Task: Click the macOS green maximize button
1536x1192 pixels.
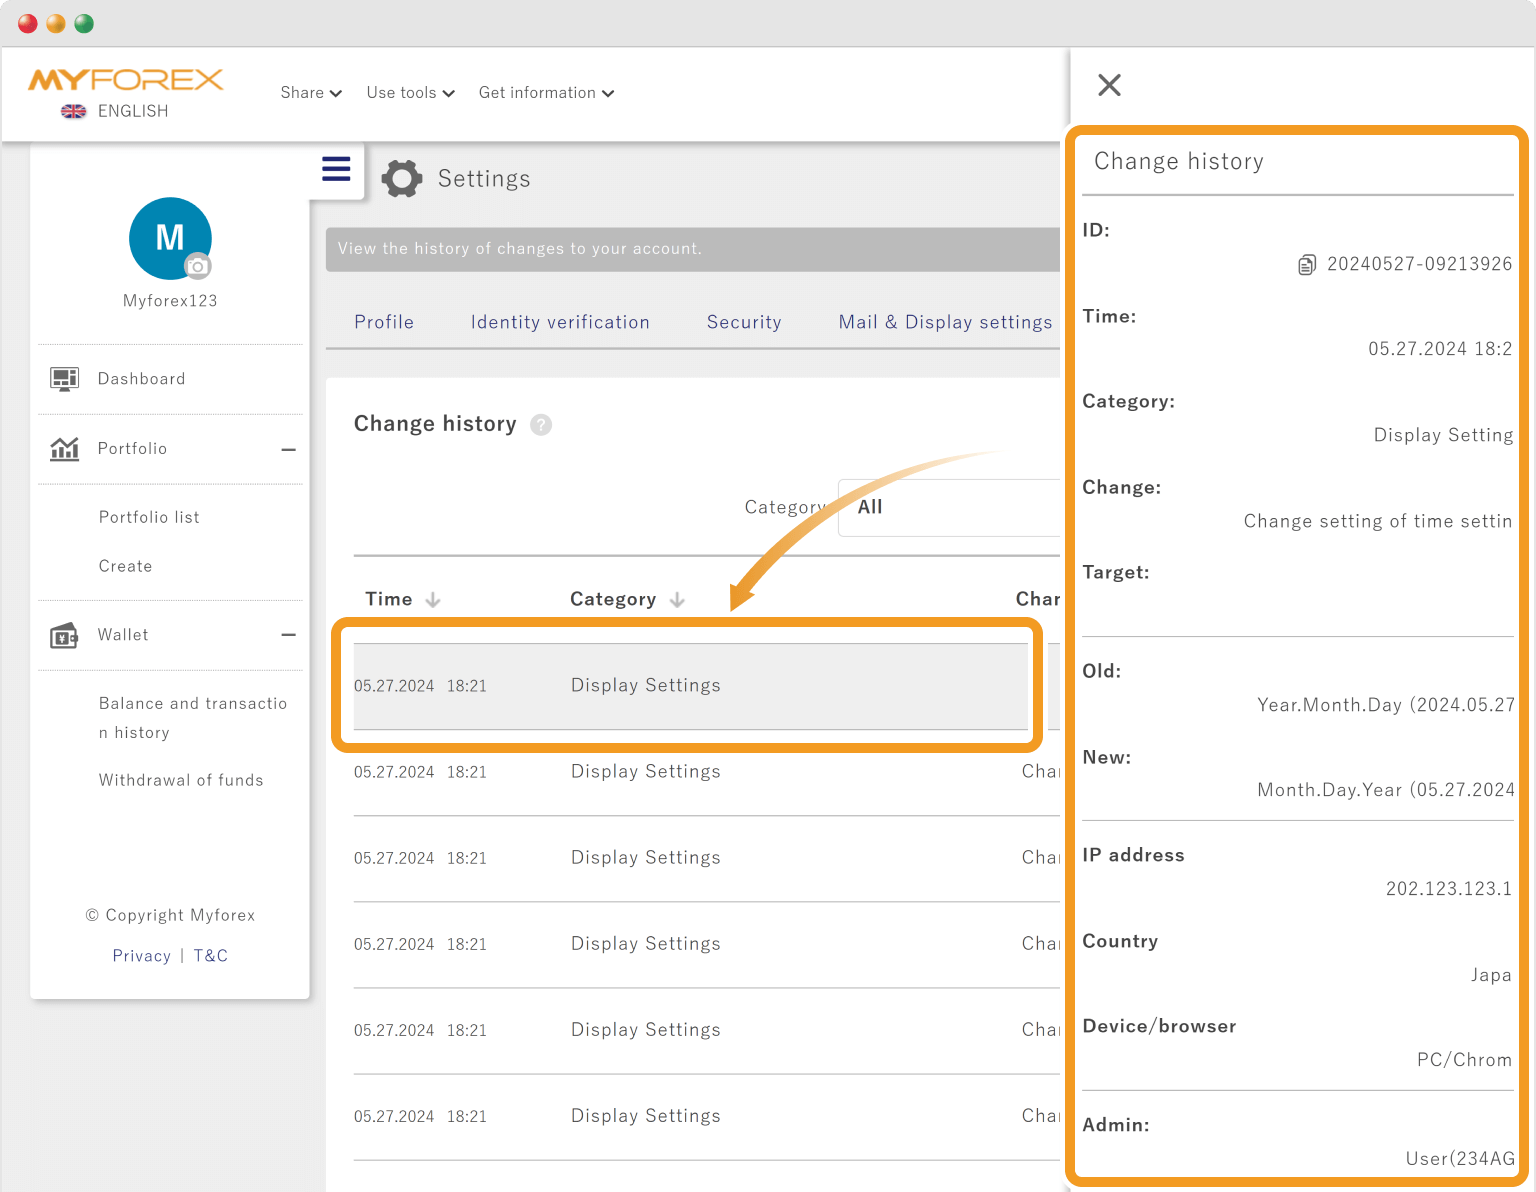Action: (x=84, y=24)
